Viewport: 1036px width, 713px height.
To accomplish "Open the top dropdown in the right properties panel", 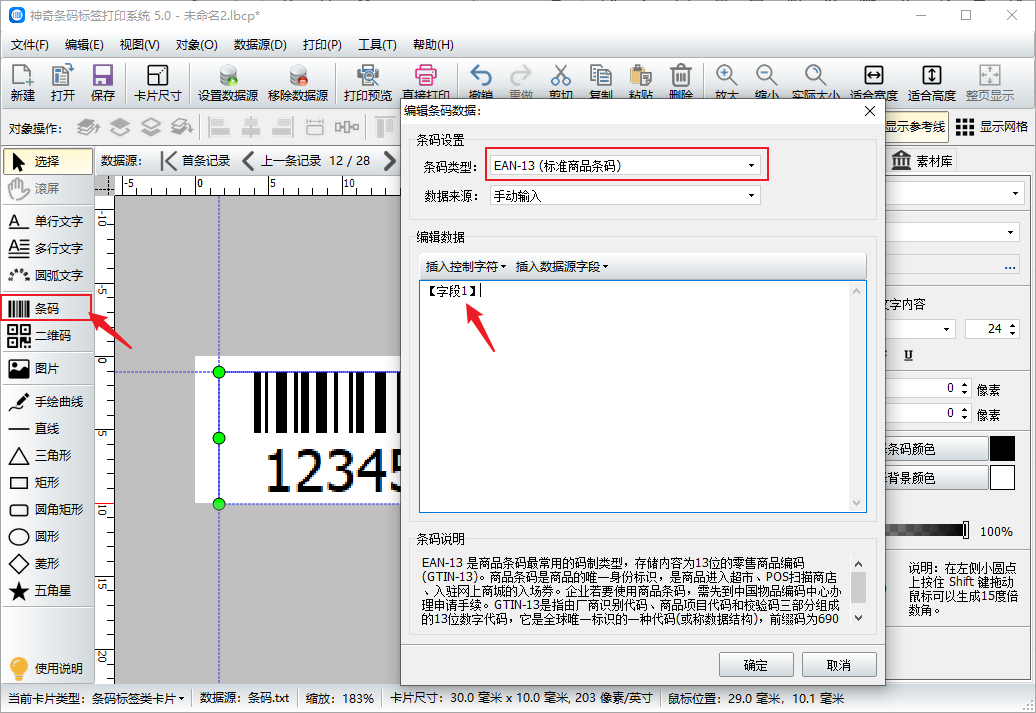I will pos(956,194).
